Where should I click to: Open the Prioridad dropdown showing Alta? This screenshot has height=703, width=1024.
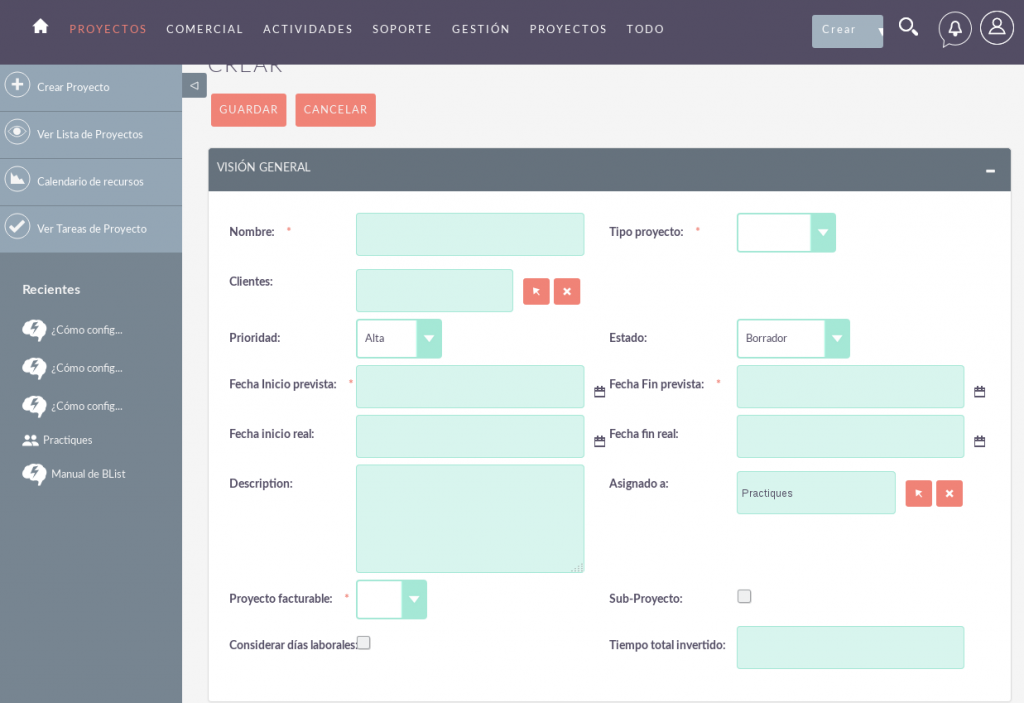(x=429, y=338)
